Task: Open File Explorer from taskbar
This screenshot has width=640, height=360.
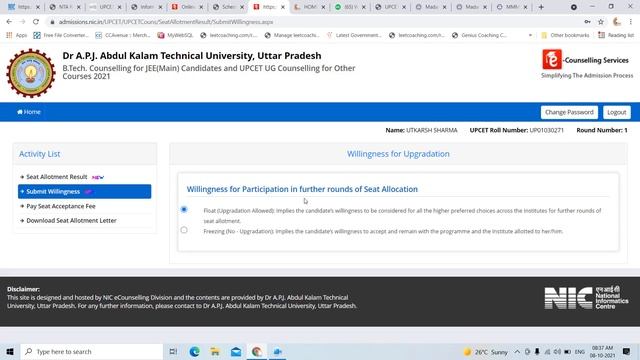Action: [x=215, y=351]
